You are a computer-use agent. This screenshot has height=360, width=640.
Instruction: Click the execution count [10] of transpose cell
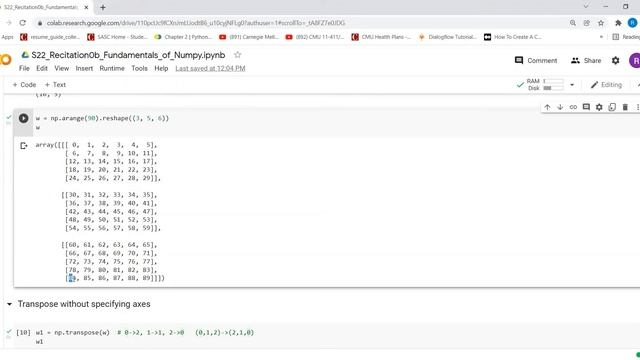(x=23, y=333)
